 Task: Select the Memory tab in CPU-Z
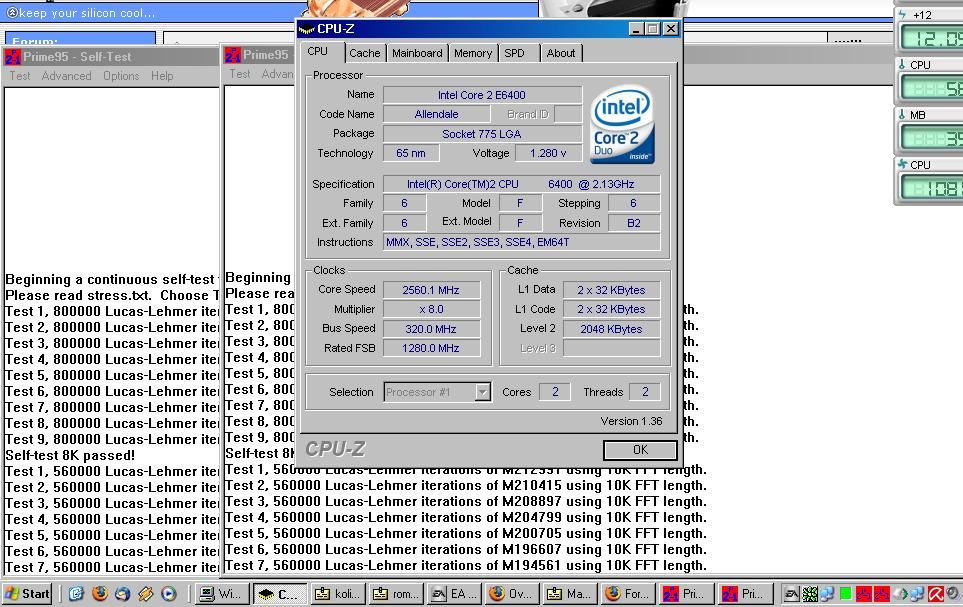[473, 53]
